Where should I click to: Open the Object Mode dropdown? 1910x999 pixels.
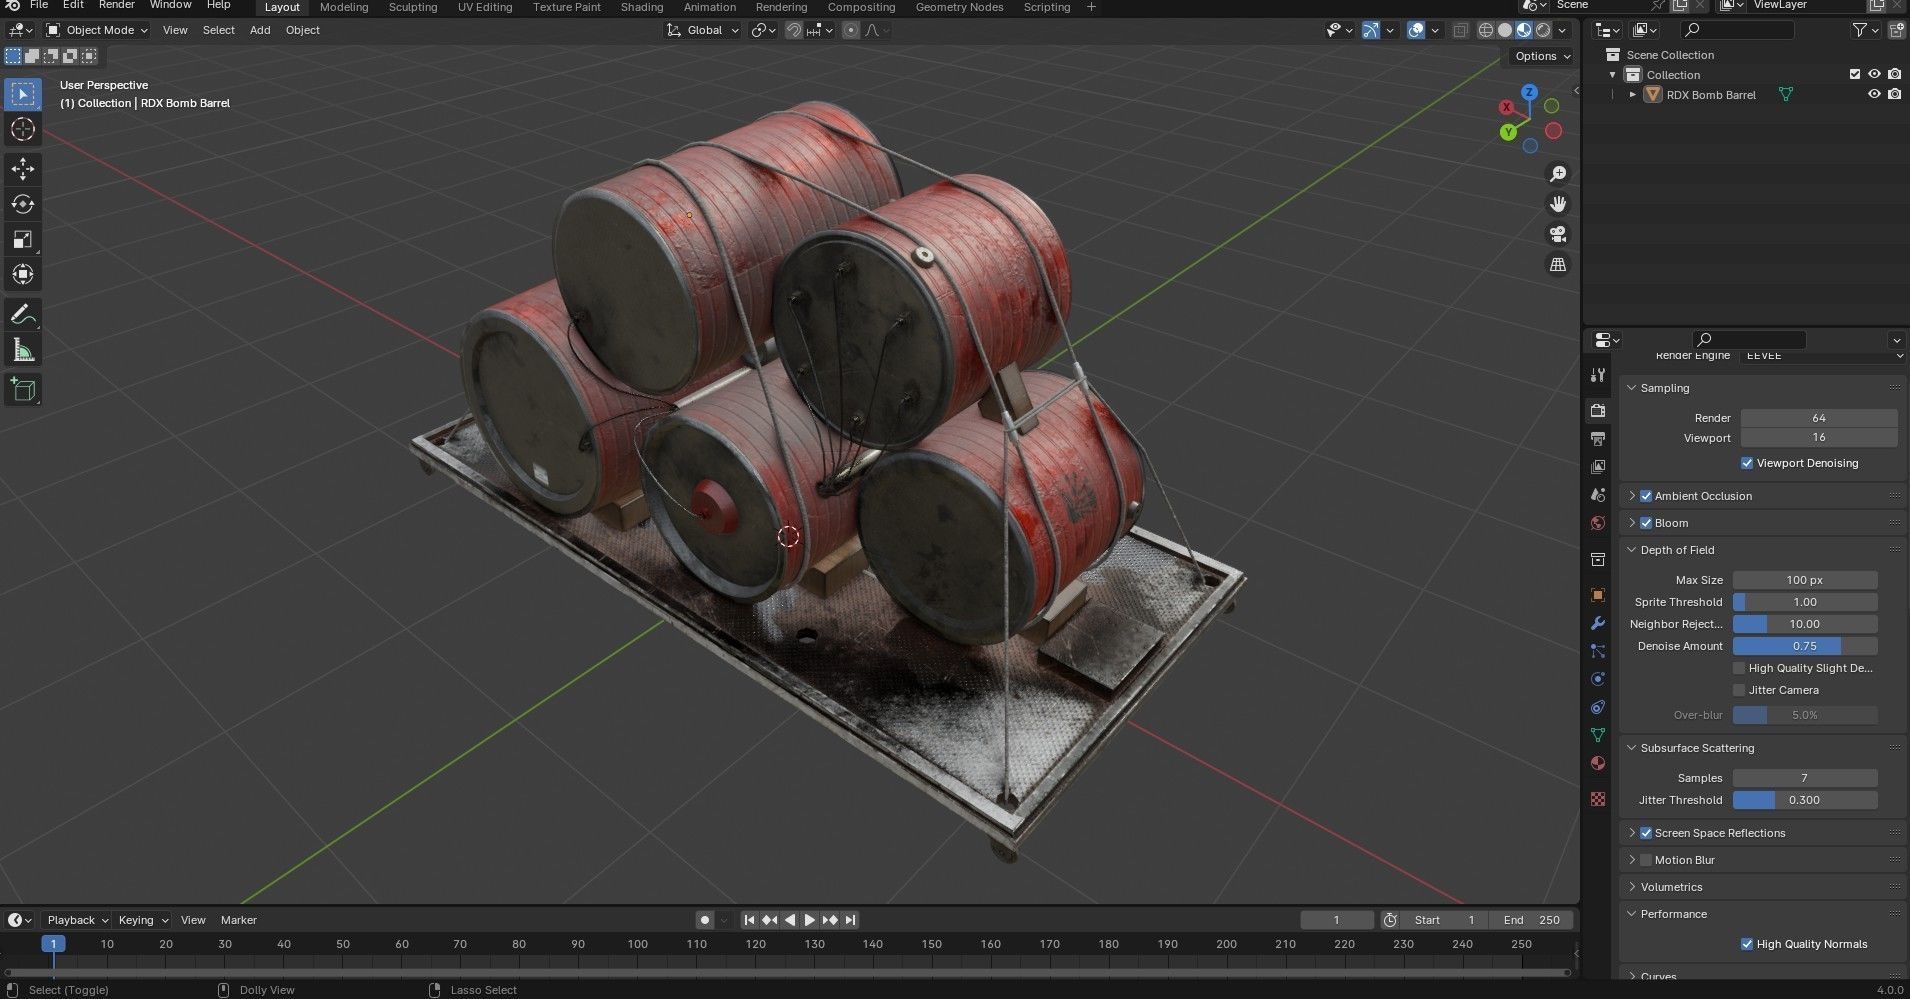(x=97, y=30)
